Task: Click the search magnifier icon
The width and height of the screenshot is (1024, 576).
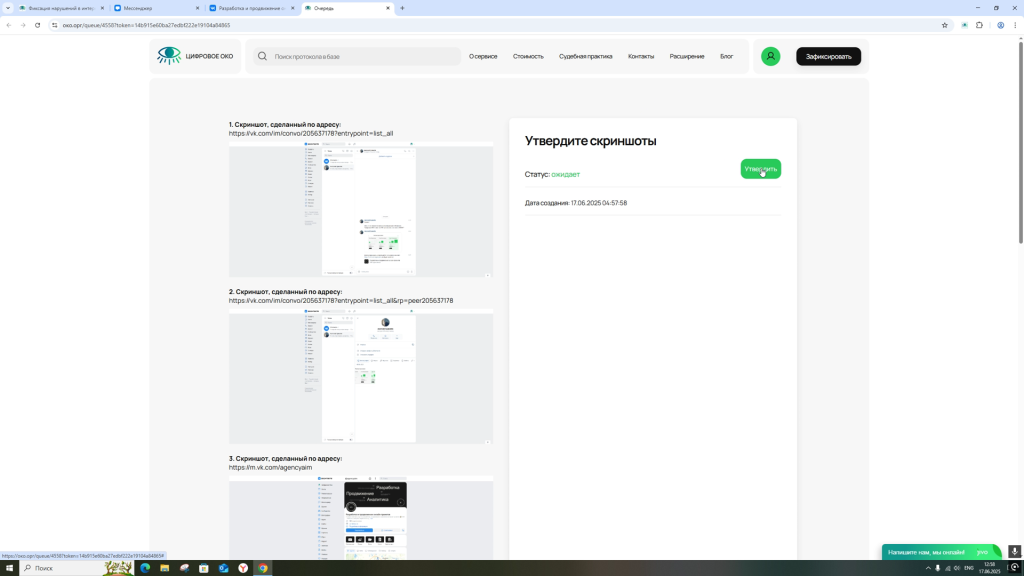Action: click(263, 56)
